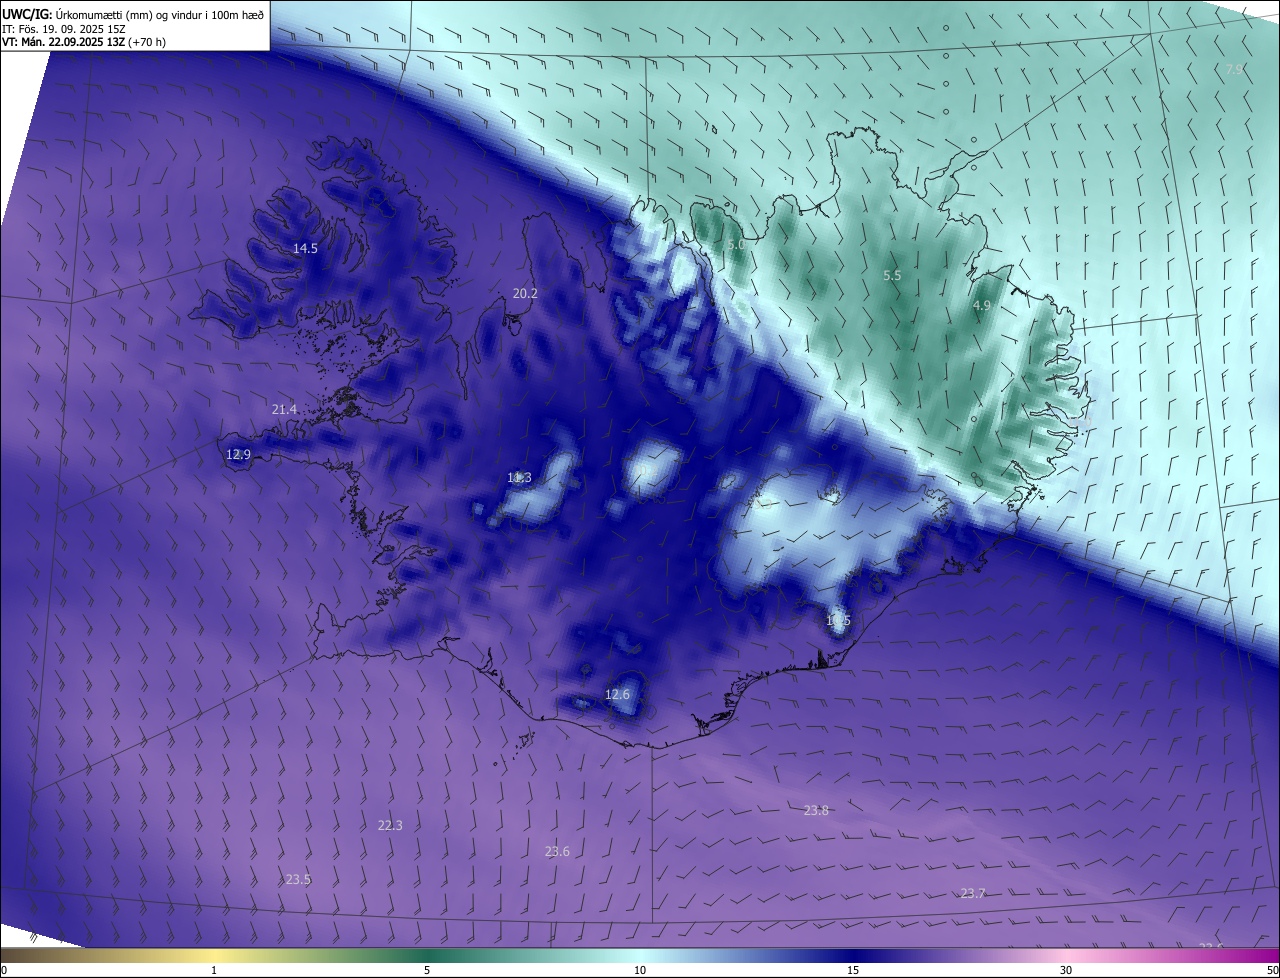Click the '15' tick on the color scale

[853, 970]
